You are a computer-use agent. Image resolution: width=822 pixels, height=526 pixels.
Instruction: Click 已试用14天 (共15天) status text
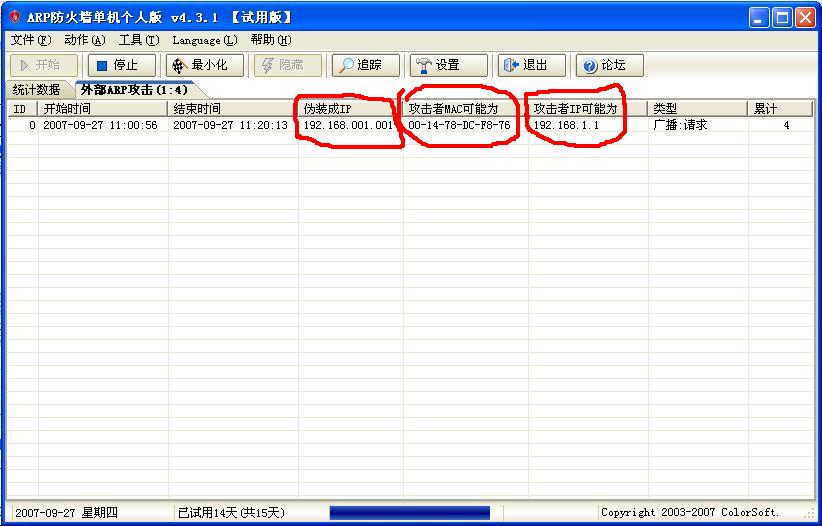(x=231, y=512)
